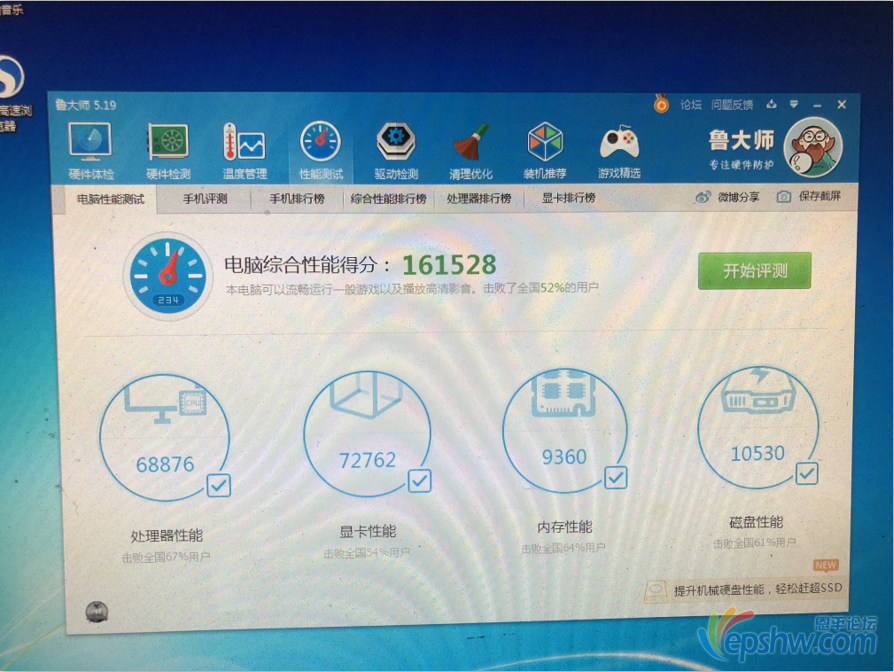Image resolution: width=894 pixels, height=672 pixels.
Task: Toggle the 处理器性能 checkbox
Action: (218, 485)
